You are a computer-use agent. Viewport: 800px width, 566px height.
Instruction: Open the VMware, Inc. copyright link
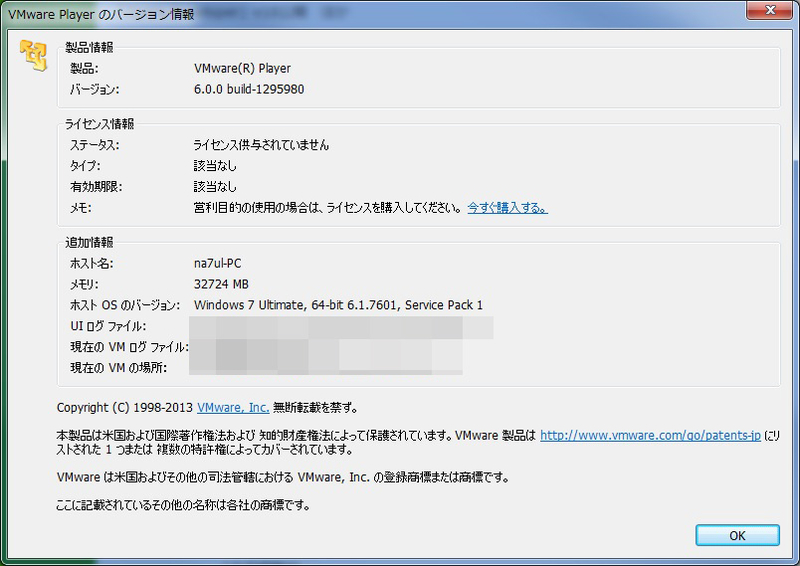[x=233, y=407]
